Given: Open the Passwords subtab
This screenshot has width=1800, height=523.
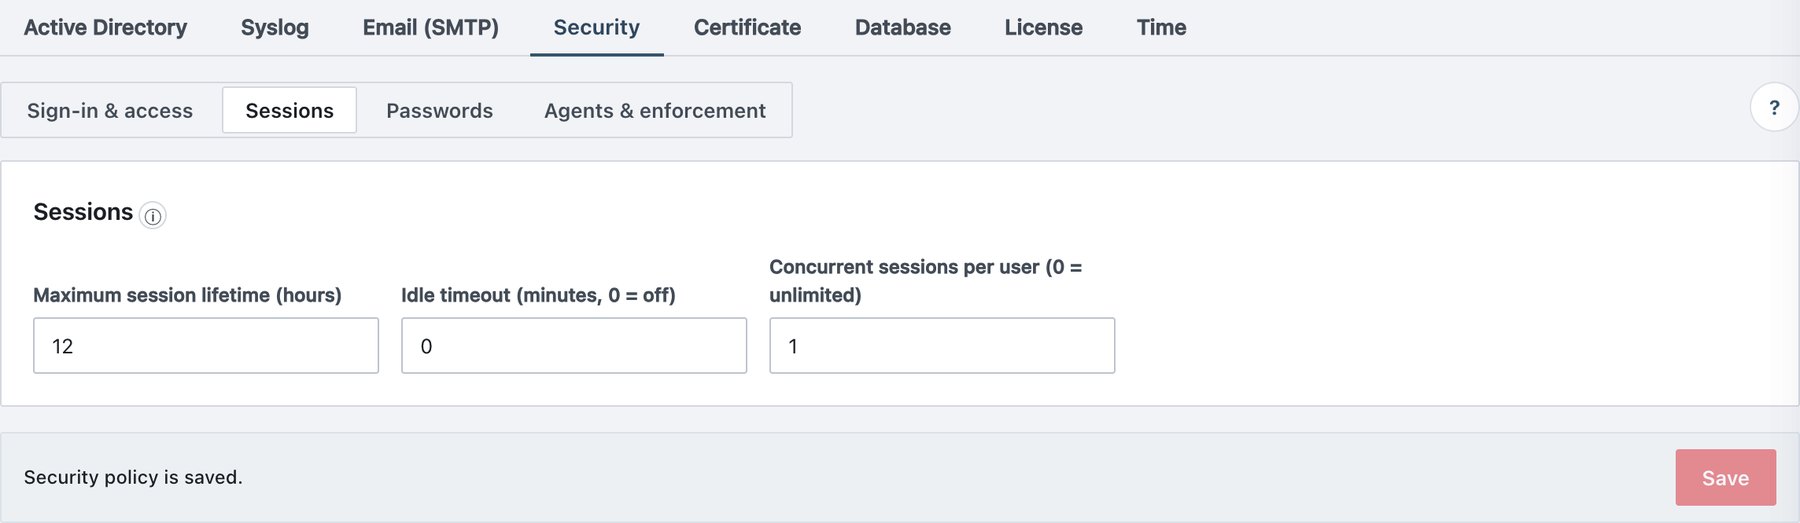Looking at the screenshot, I should click(x=440, y=110).
